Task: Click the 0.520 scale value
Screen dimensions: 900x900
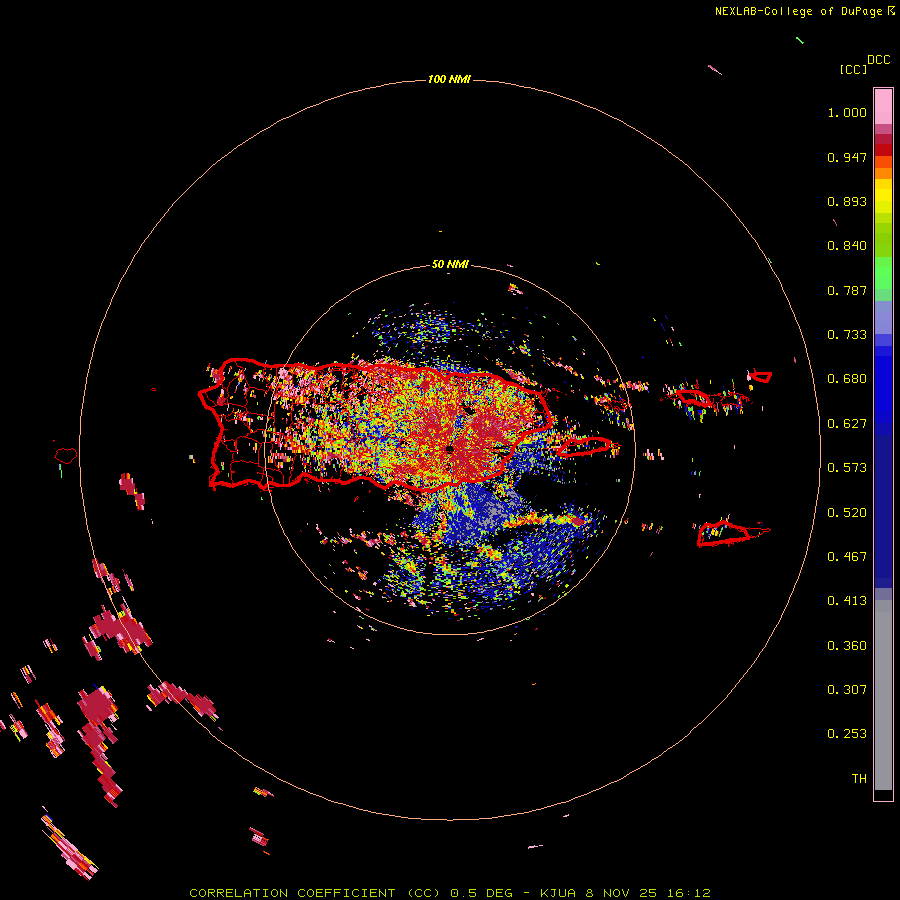Action: (x=847, y=513)
